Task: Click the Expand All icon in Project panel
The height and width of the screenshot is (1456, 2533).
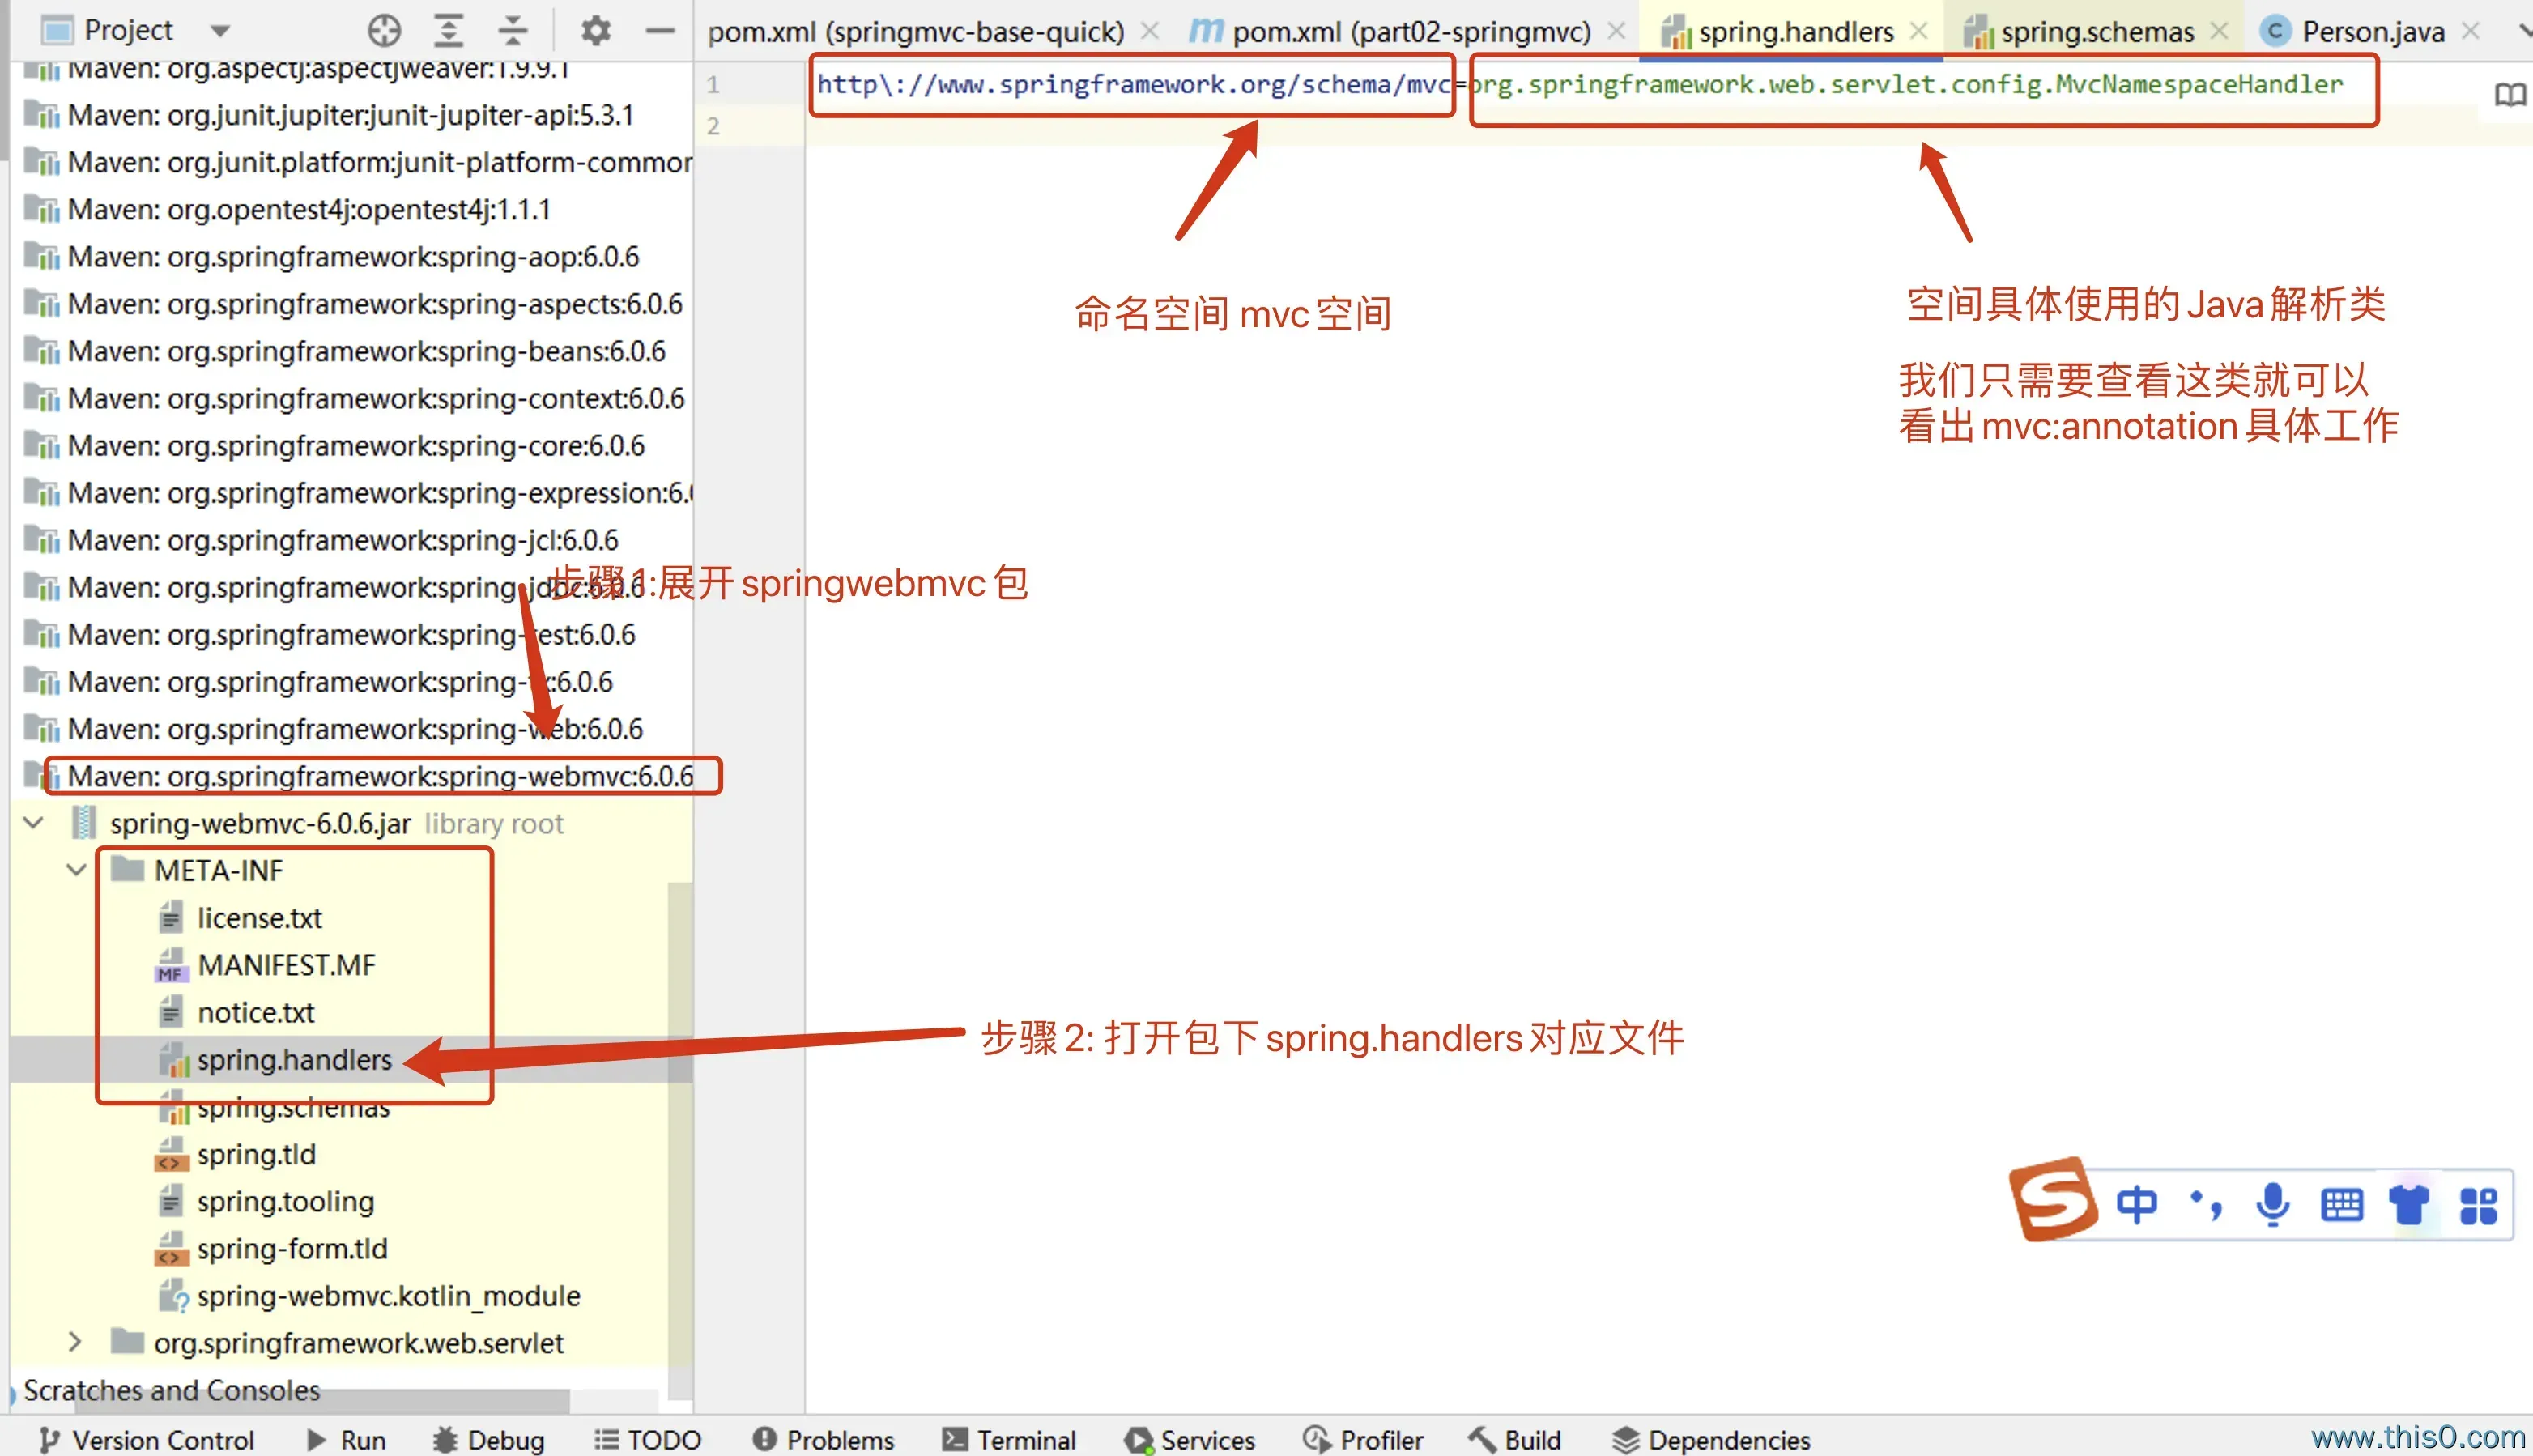Action: coord(448,31)
